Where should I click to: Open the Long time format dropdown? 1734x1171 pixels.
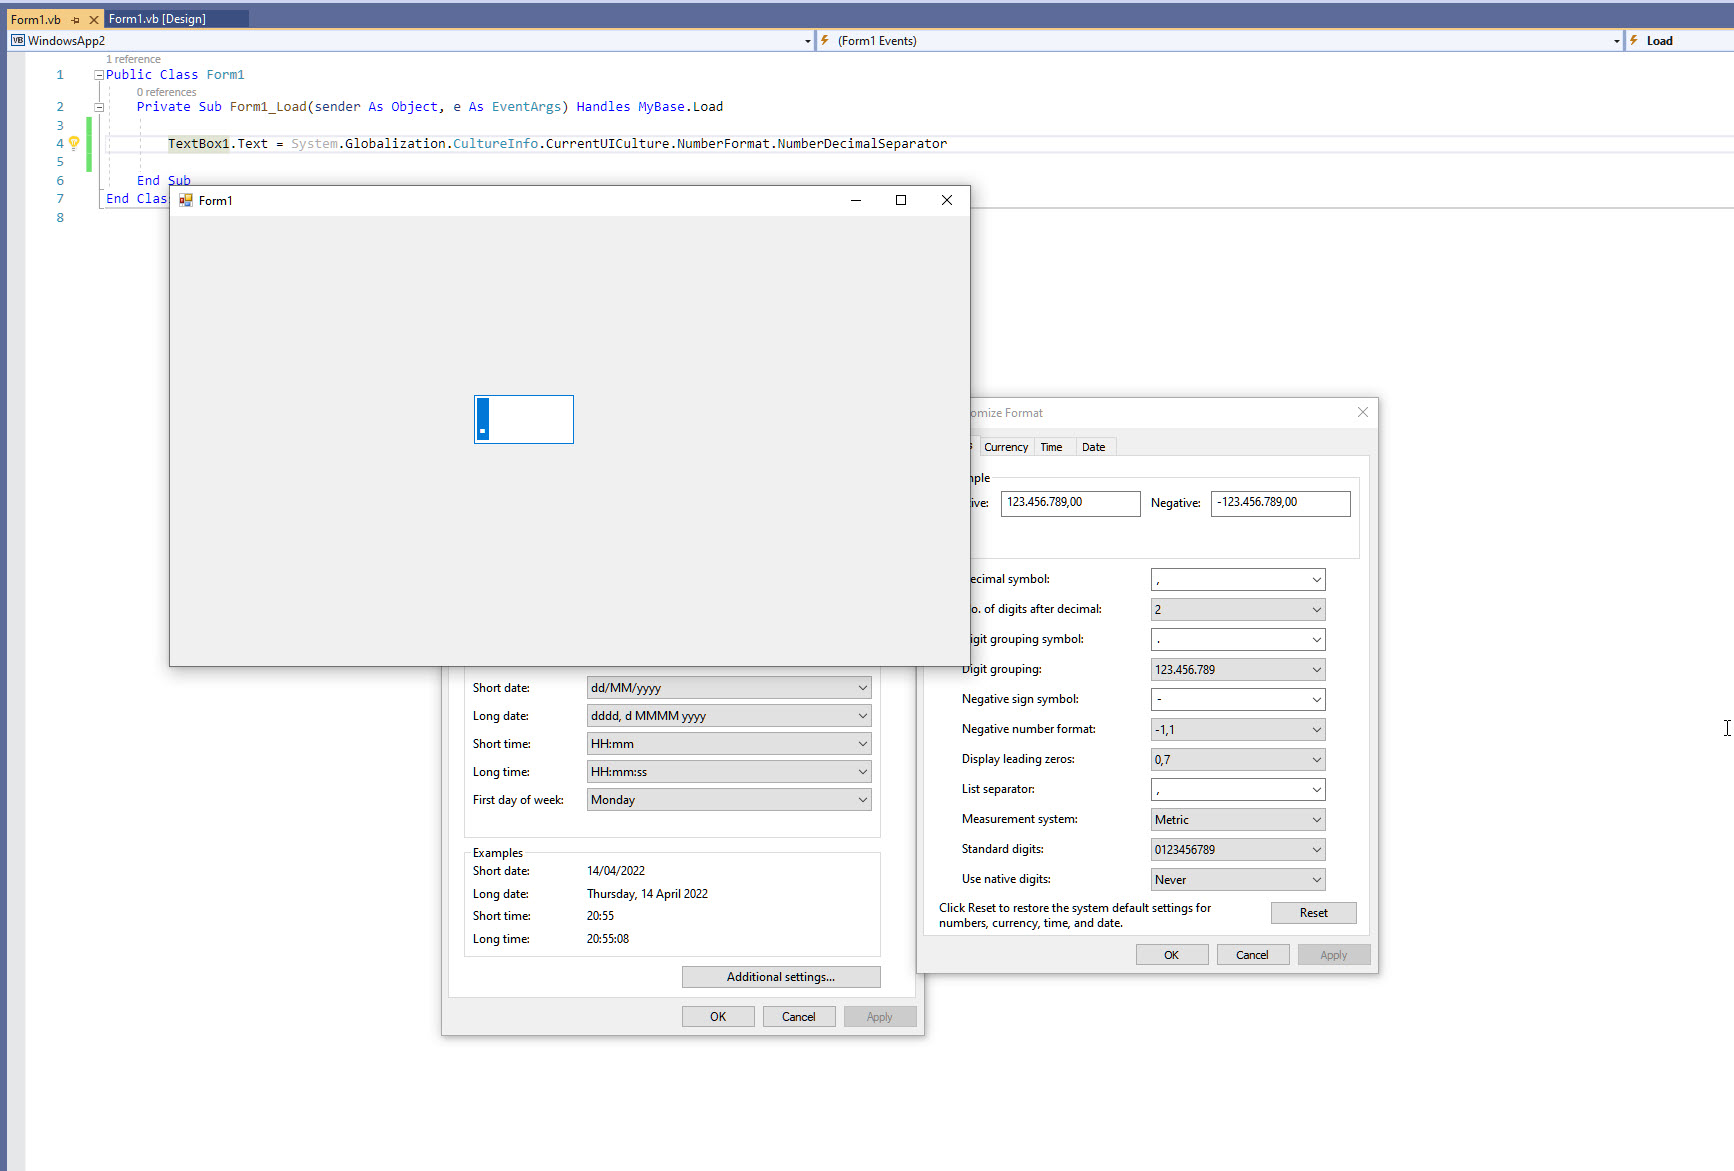tap(729, 772)
